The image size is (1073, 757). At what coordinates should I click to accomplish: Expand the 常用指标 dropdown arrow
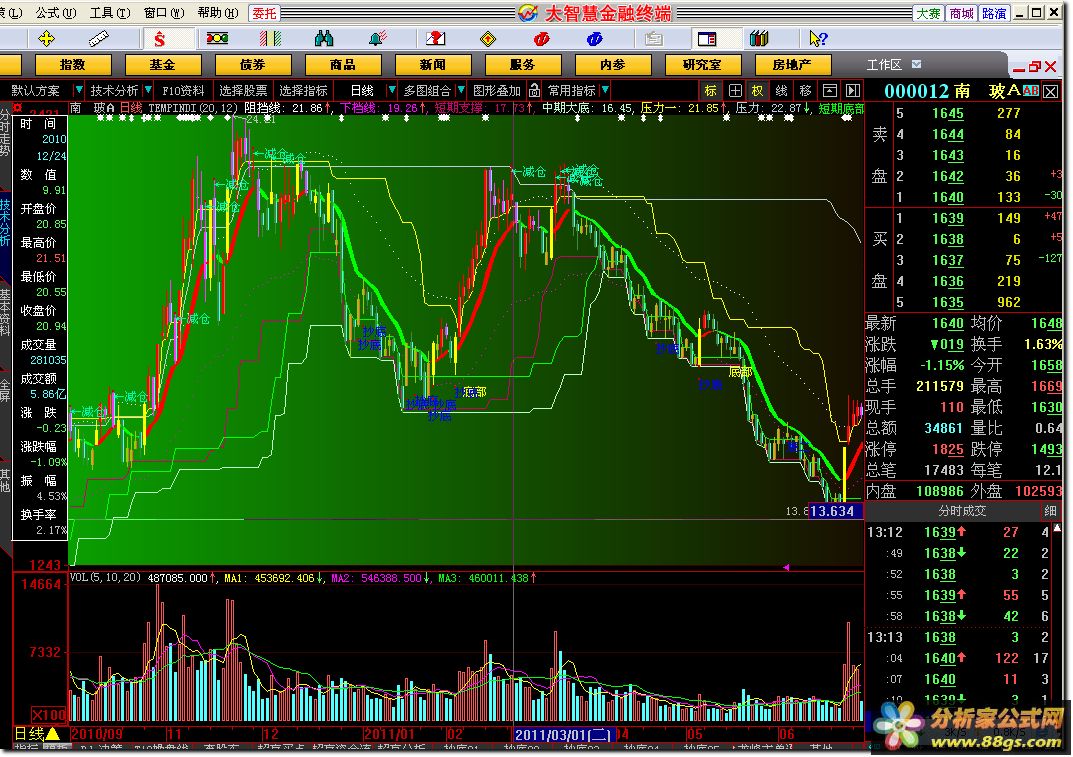coord(605,90)
